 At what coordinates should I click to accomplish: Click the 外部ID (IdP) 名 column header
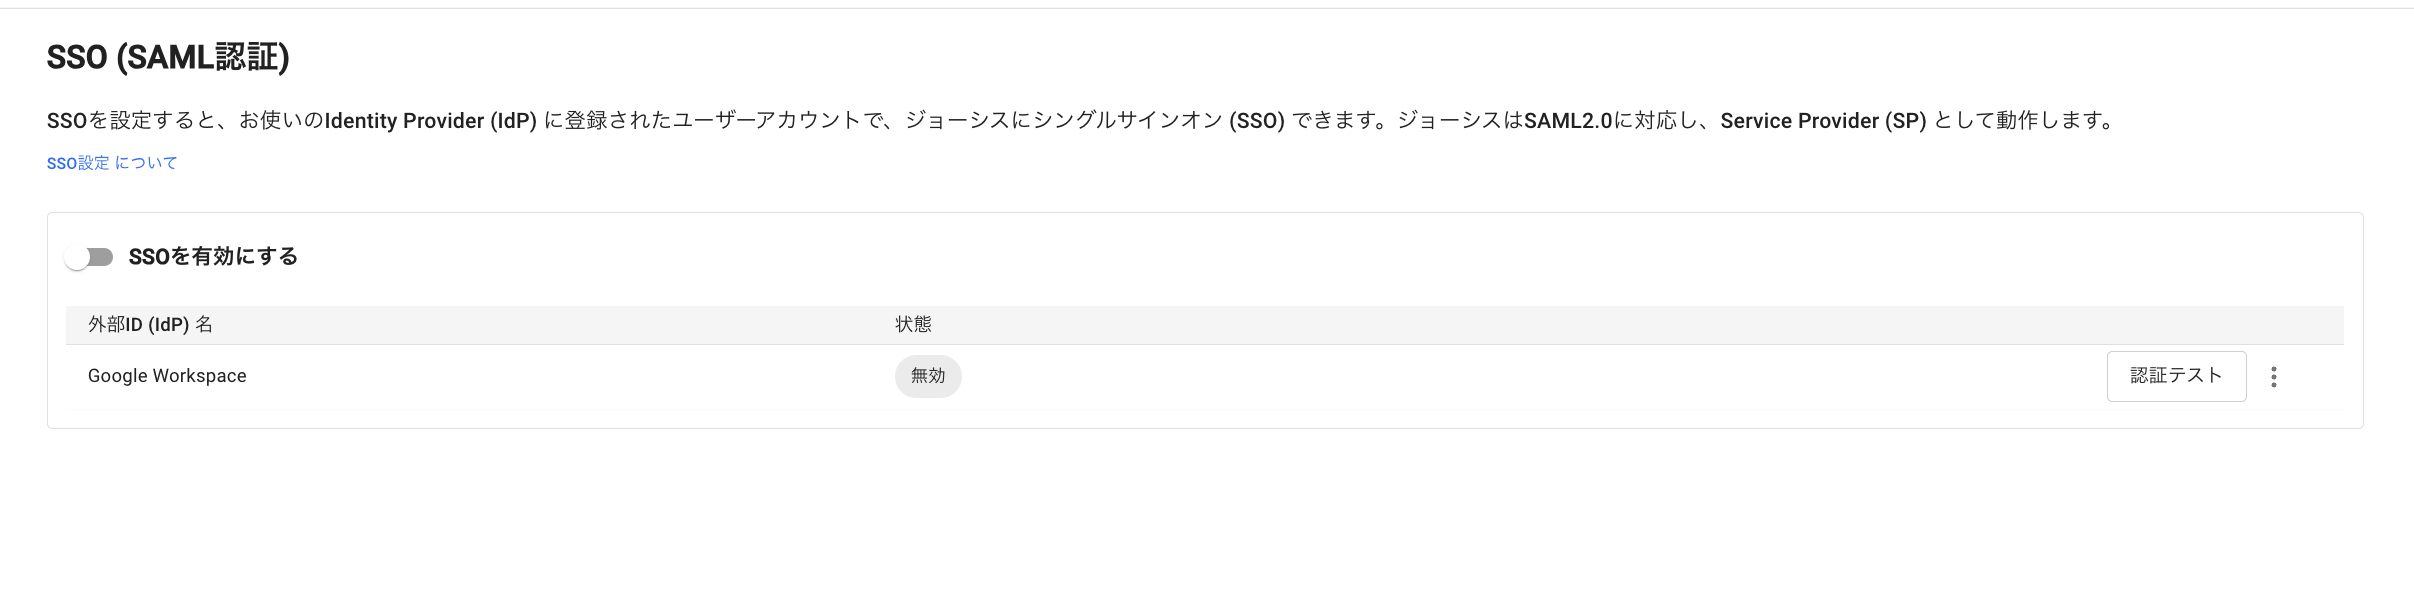pyautogui.click(x=150, y=325)
